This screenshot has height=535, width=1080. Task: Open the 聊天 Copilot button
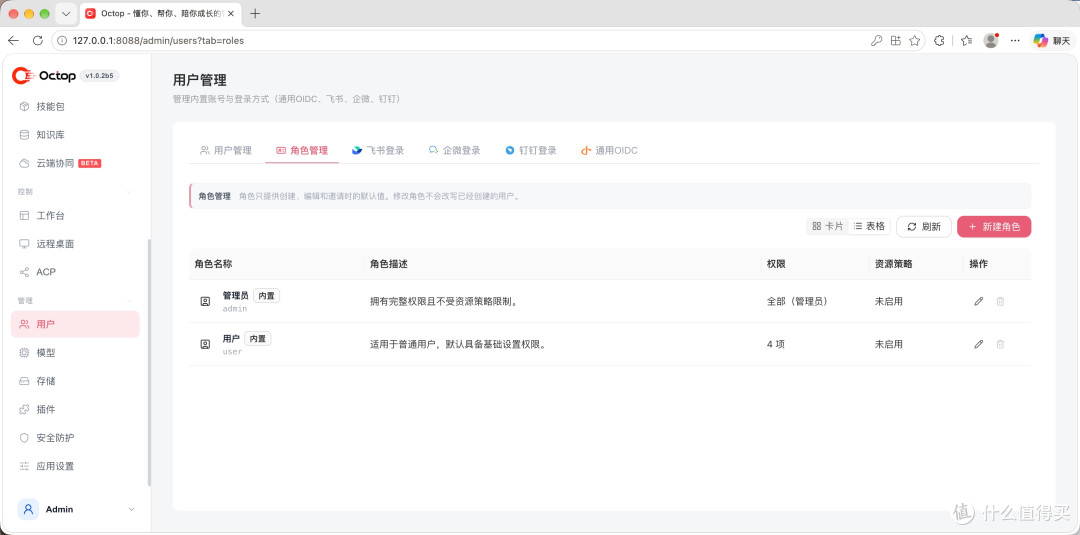click(x=1053, y=41)
